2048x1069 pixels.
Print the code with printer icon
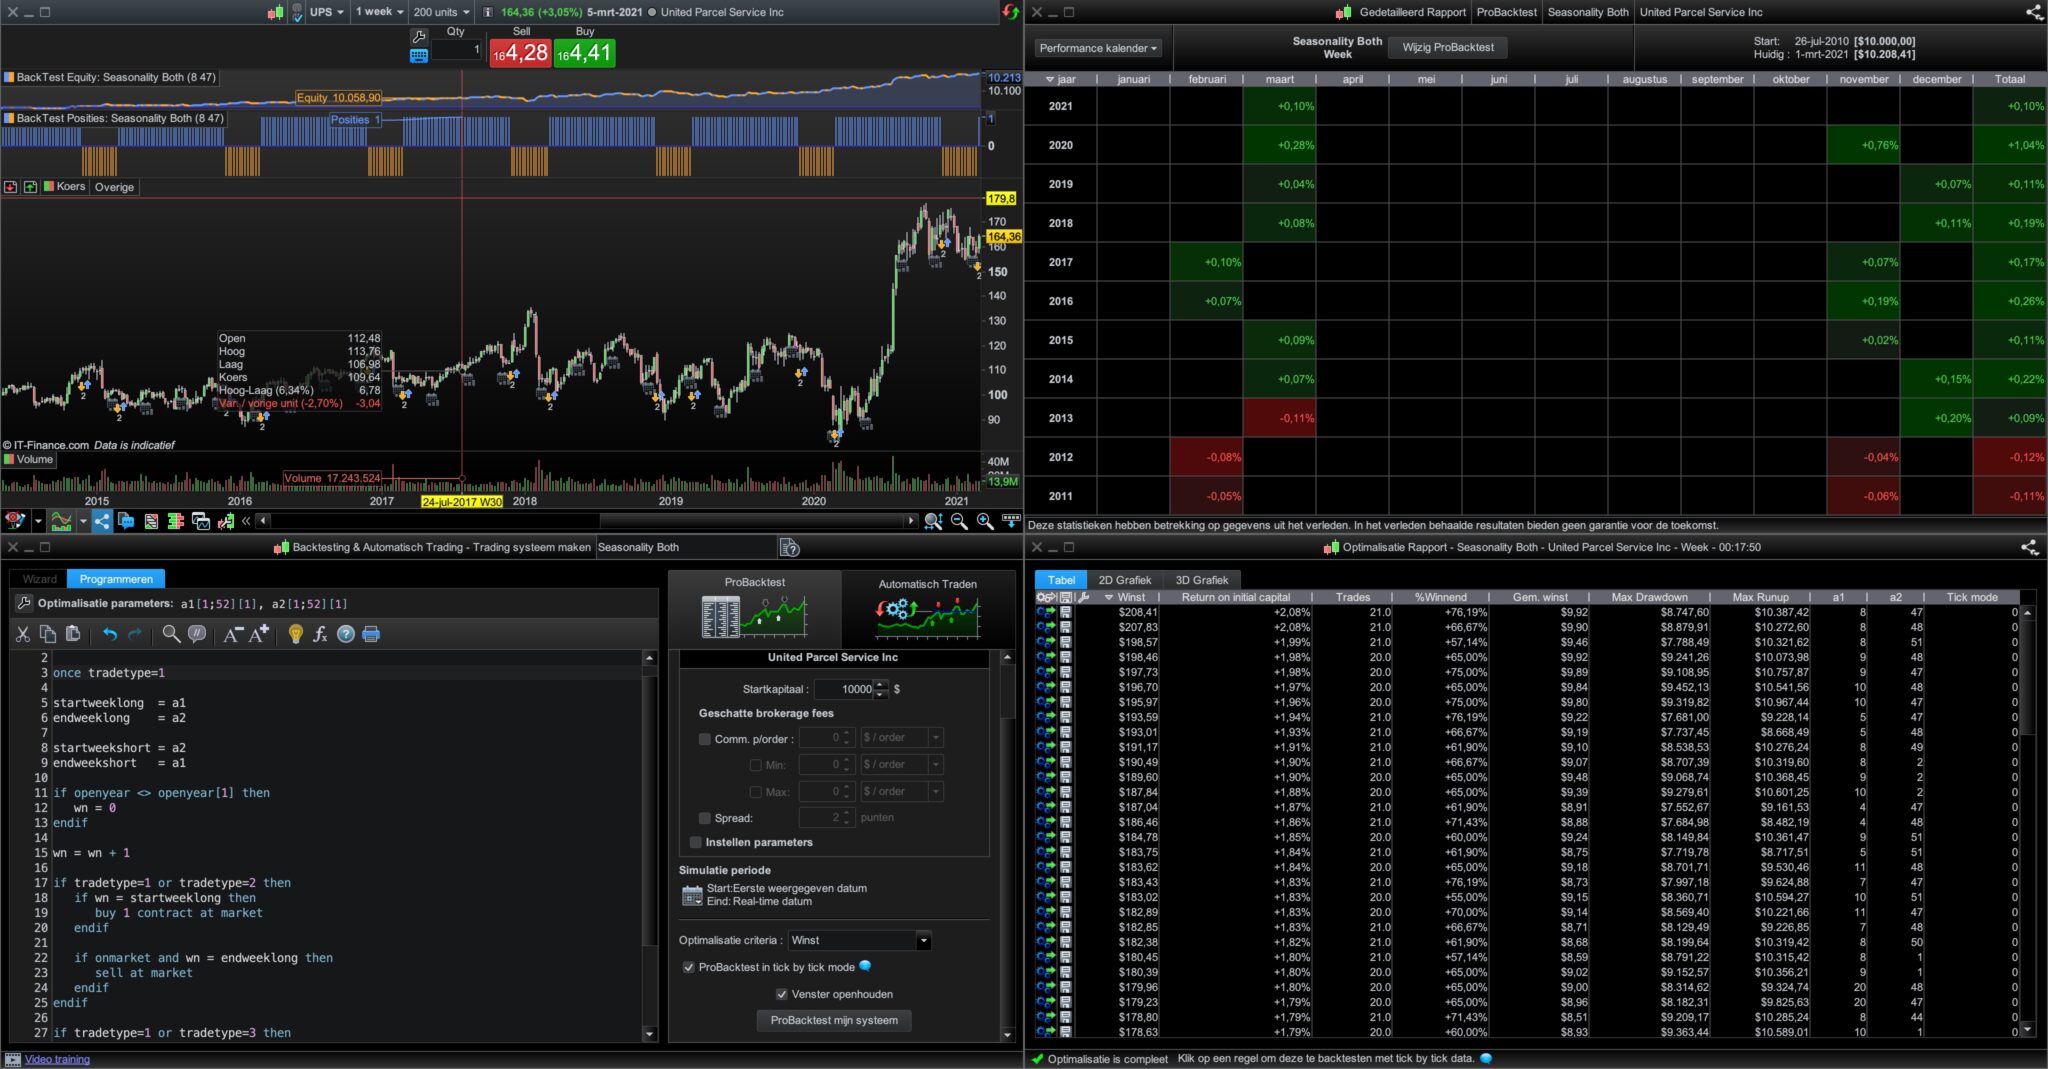(x=371, y=634)
